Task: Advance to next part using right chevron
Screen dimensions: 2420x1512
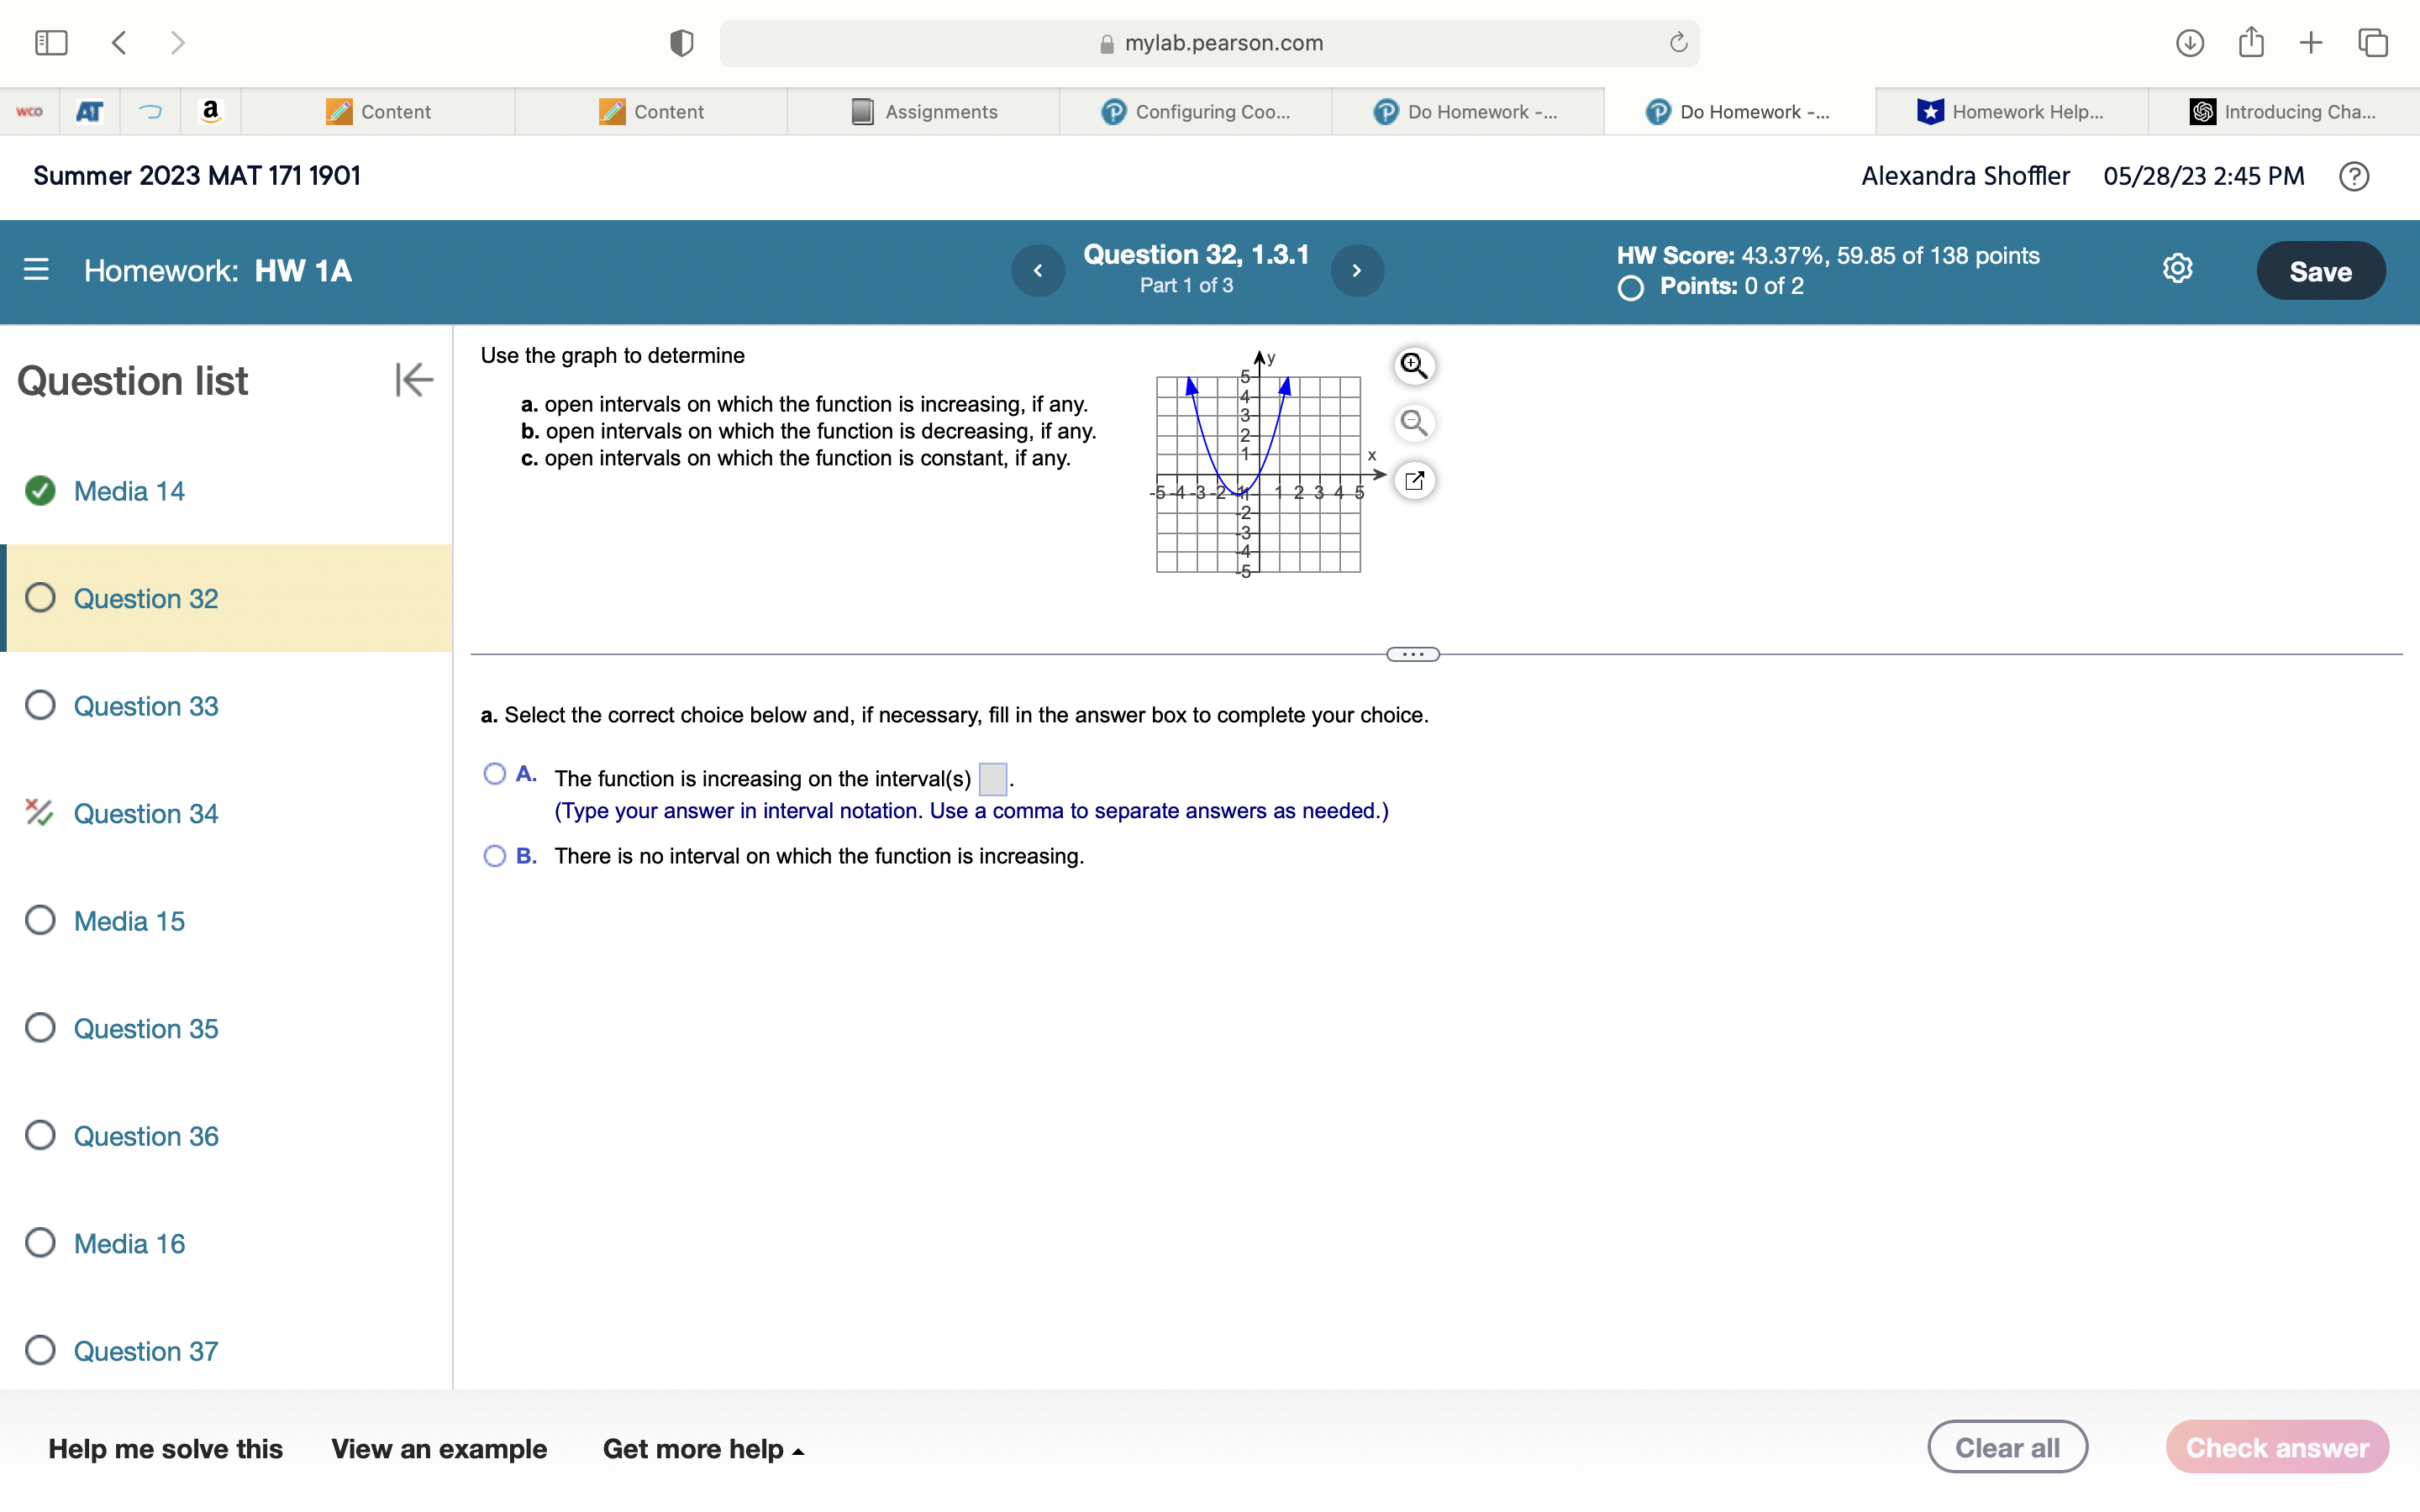Action: coord(1356,270)
